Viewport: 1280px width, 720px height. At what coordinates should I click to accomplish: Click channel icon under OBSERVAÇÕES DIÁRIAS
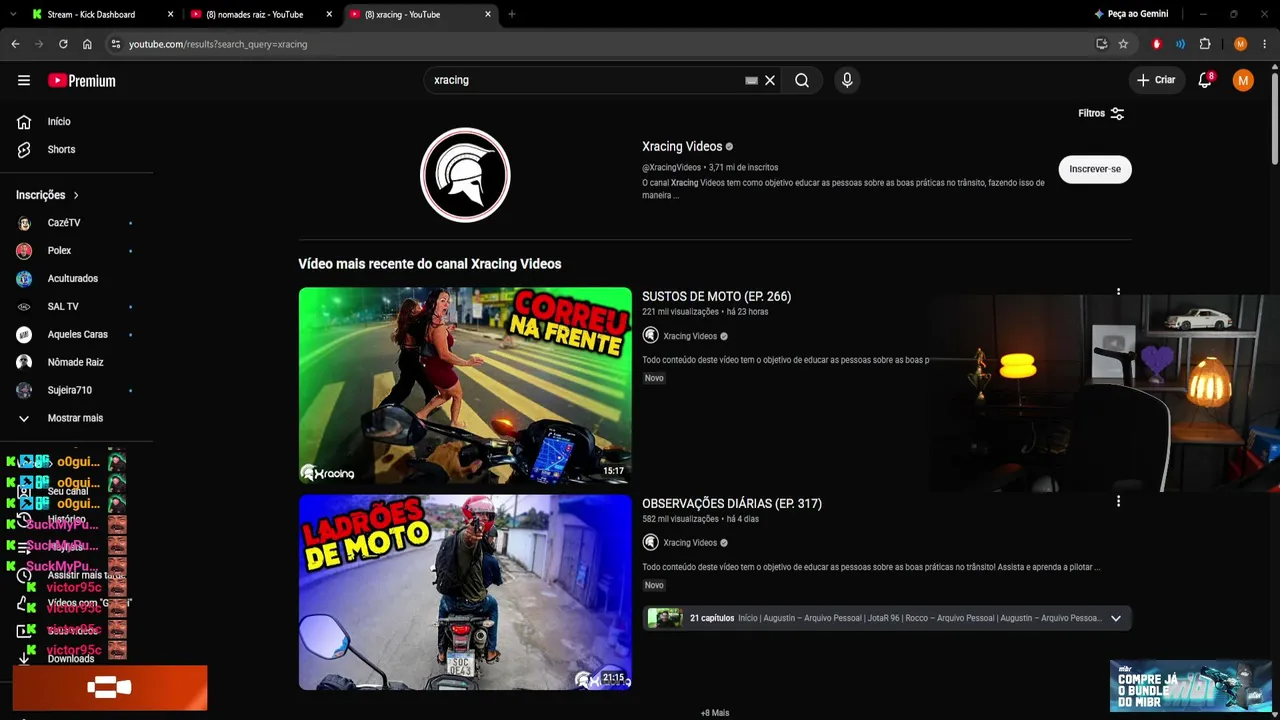[x=651, y=543]
